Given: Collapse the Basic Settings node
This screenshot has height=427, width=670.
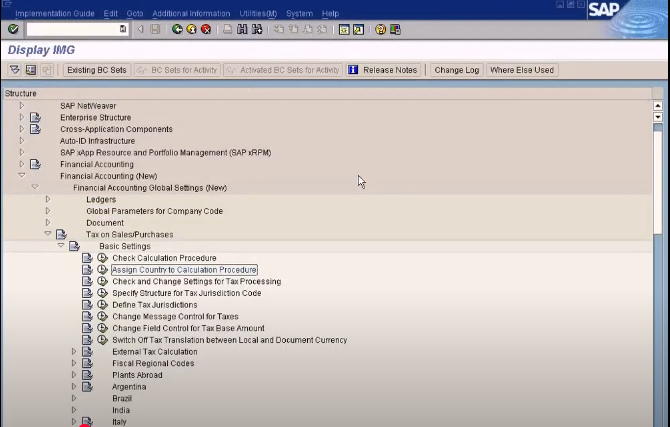Looking at the screenshot, I should tap(61, 245).
